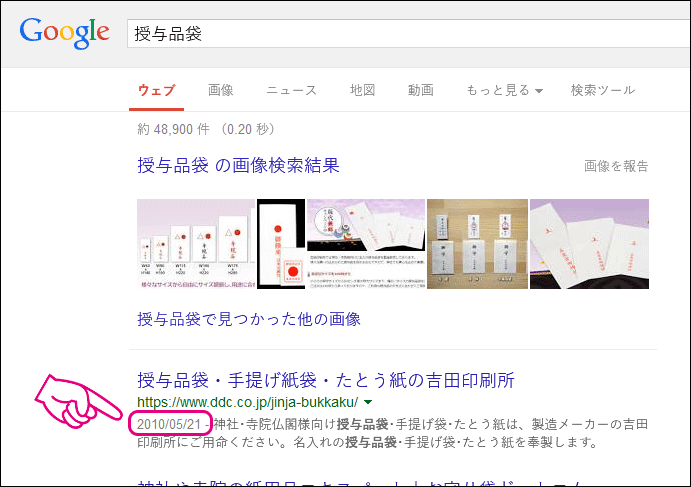Click the Google logo
The height and width of the screenshot is (487, 691).
64,33
